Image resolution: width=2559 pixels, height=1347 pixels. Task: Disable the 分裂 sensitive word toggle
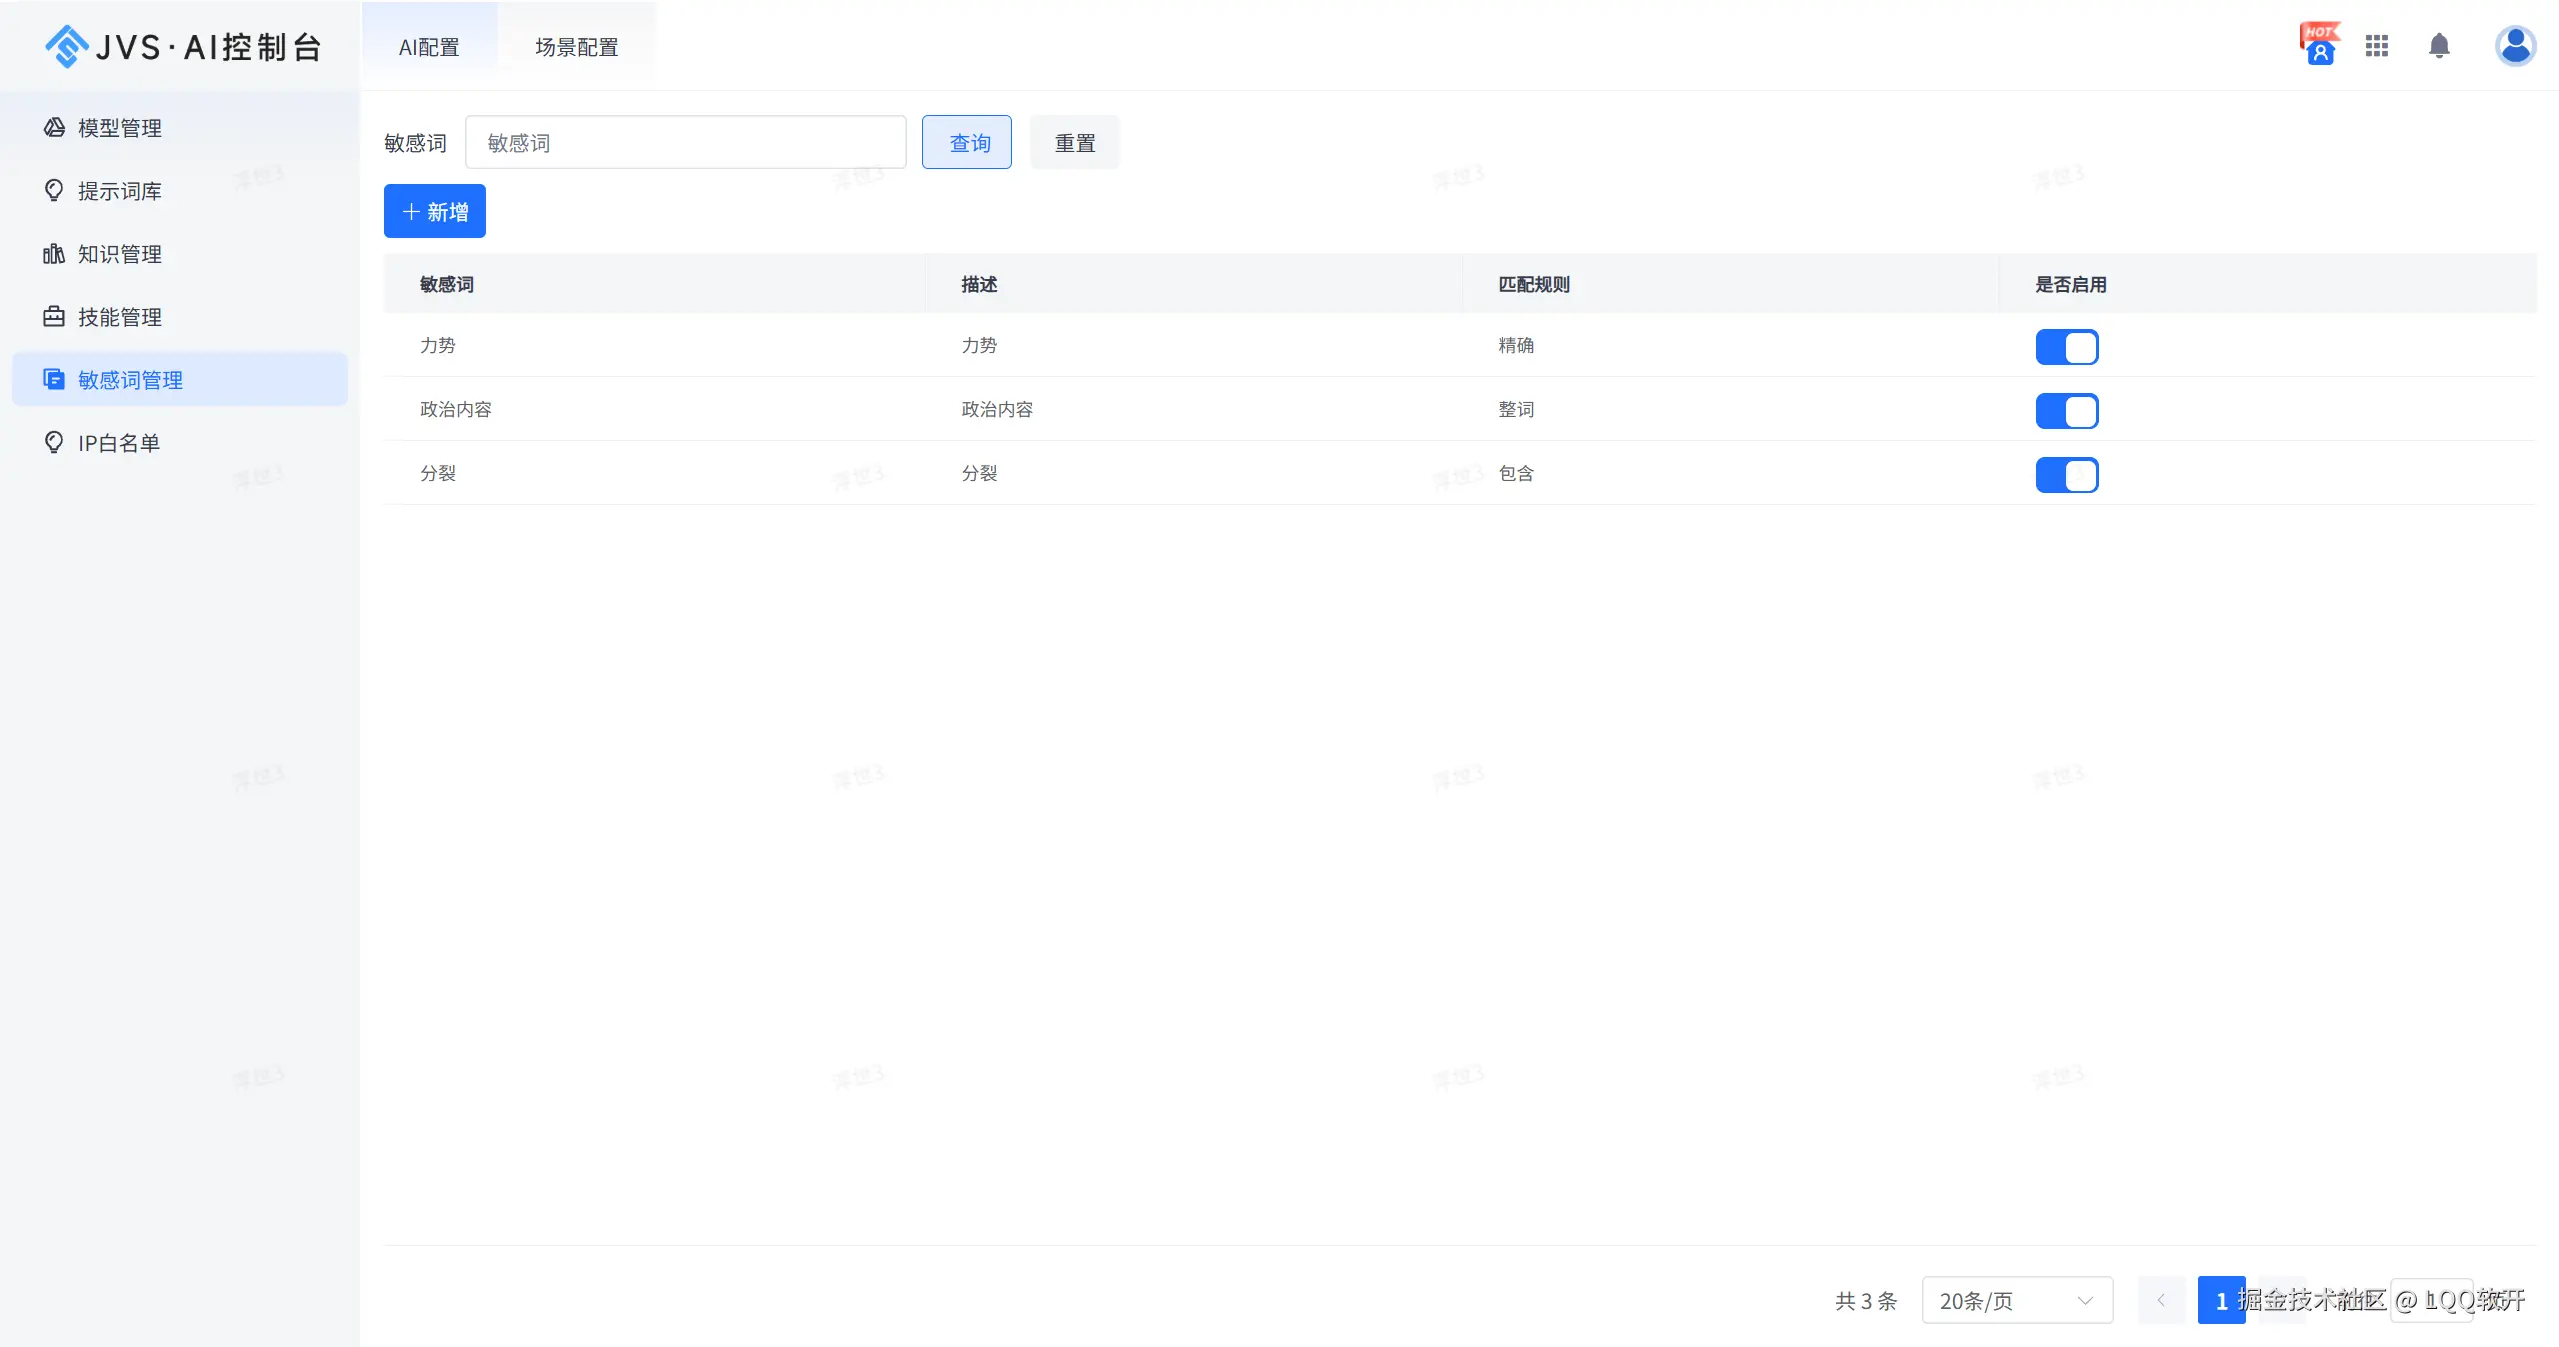pos(2066,475)
